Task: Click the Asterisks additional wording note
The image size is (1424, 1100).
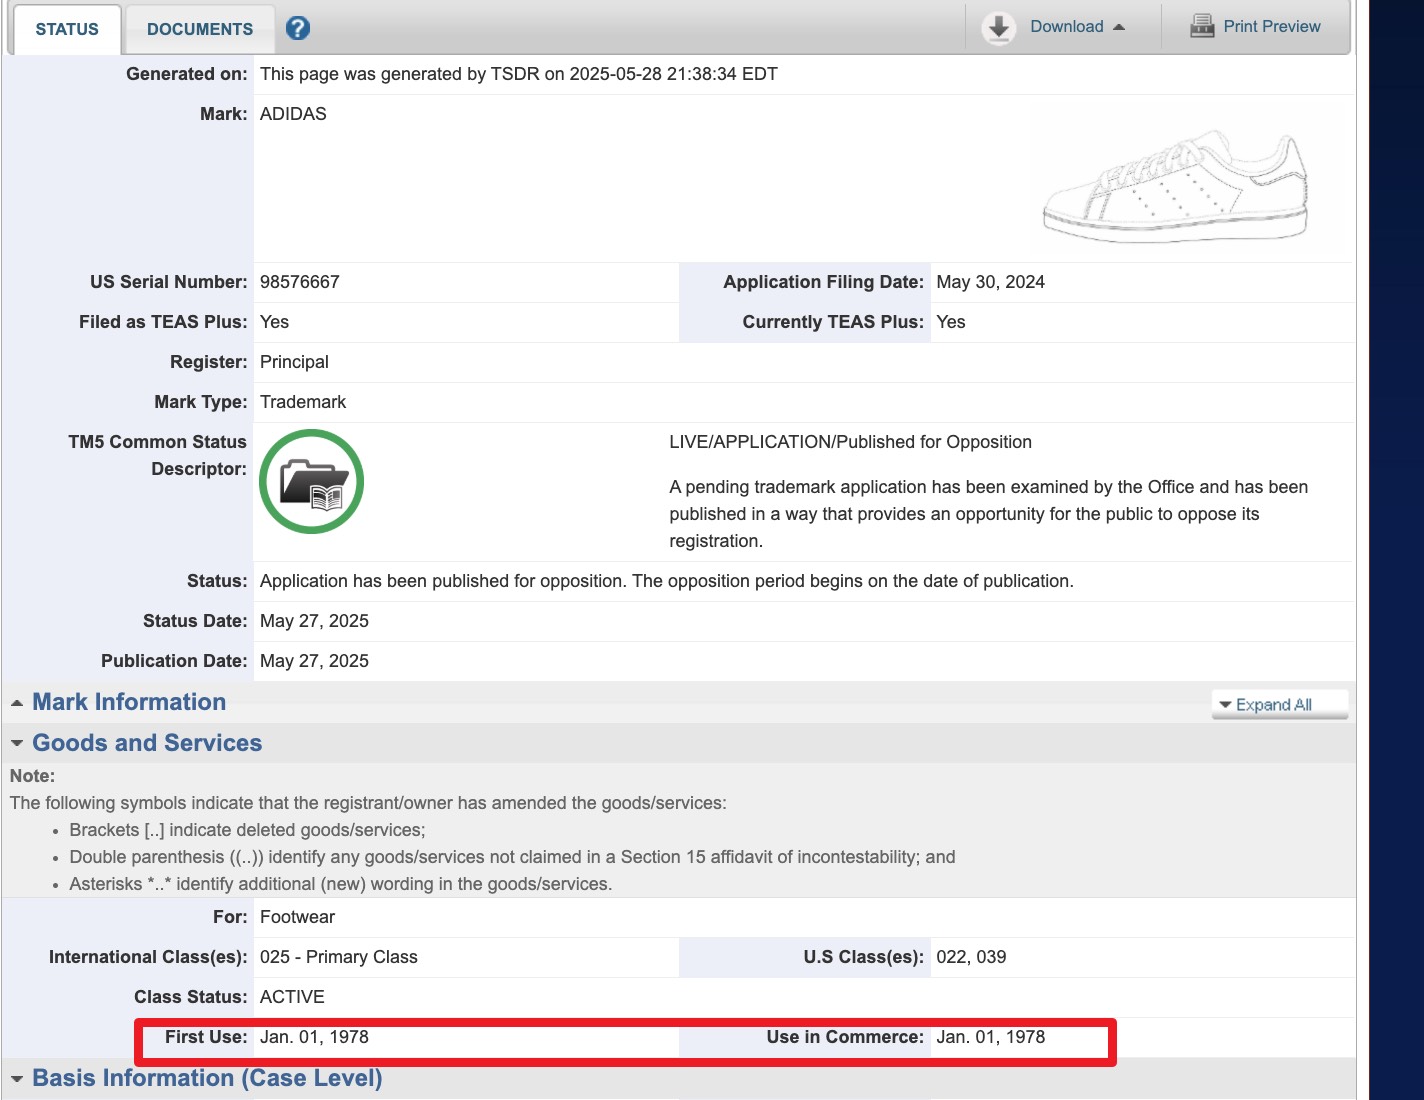Action: (x=340, y=884)
